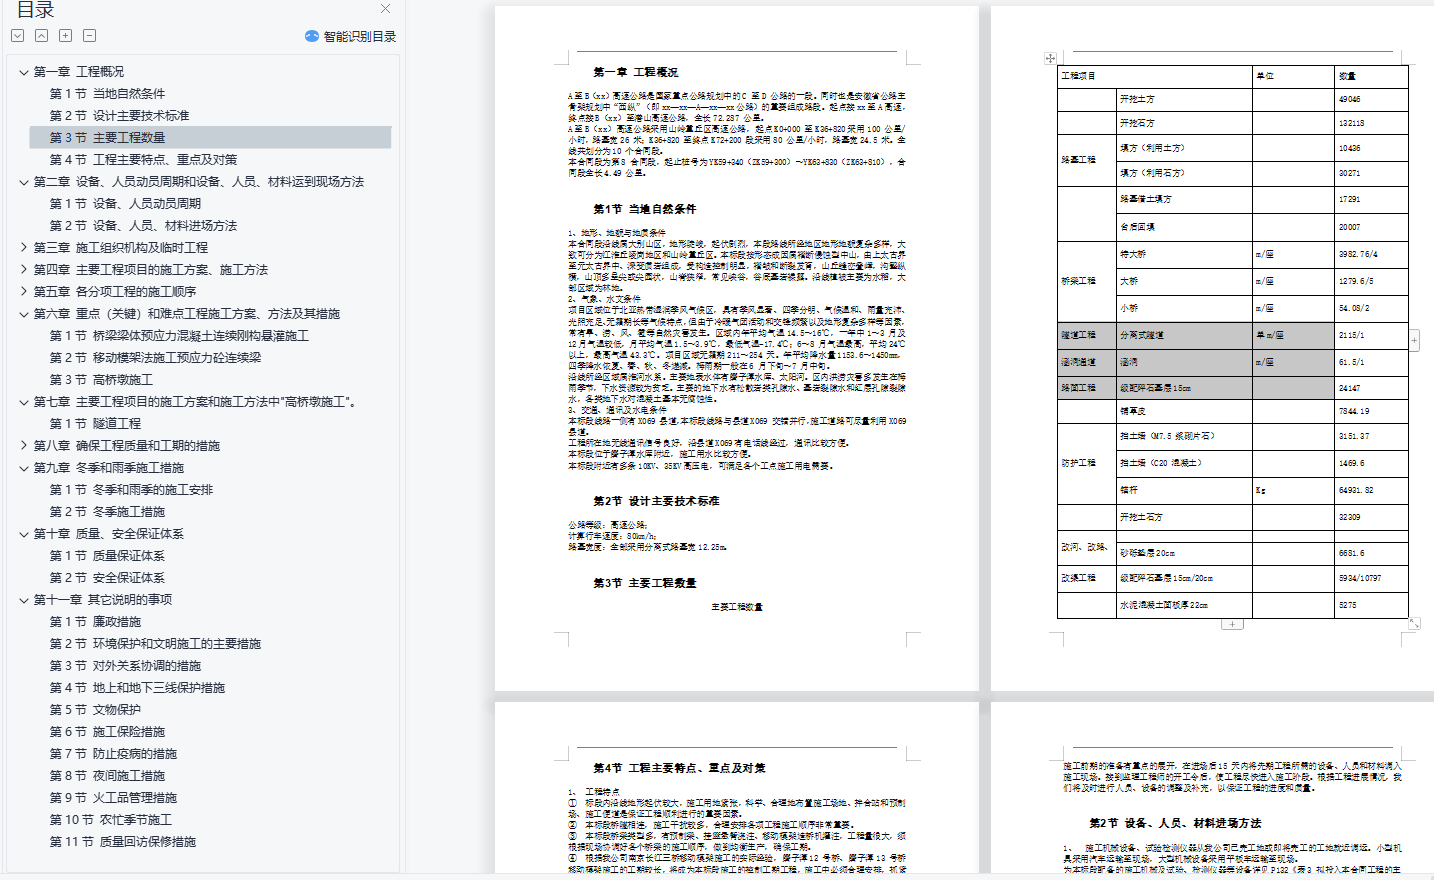Click the 第1节 当地自然条件 heading in document
The width and height of the screenshot is (1434, 880).
click(644, 209)
